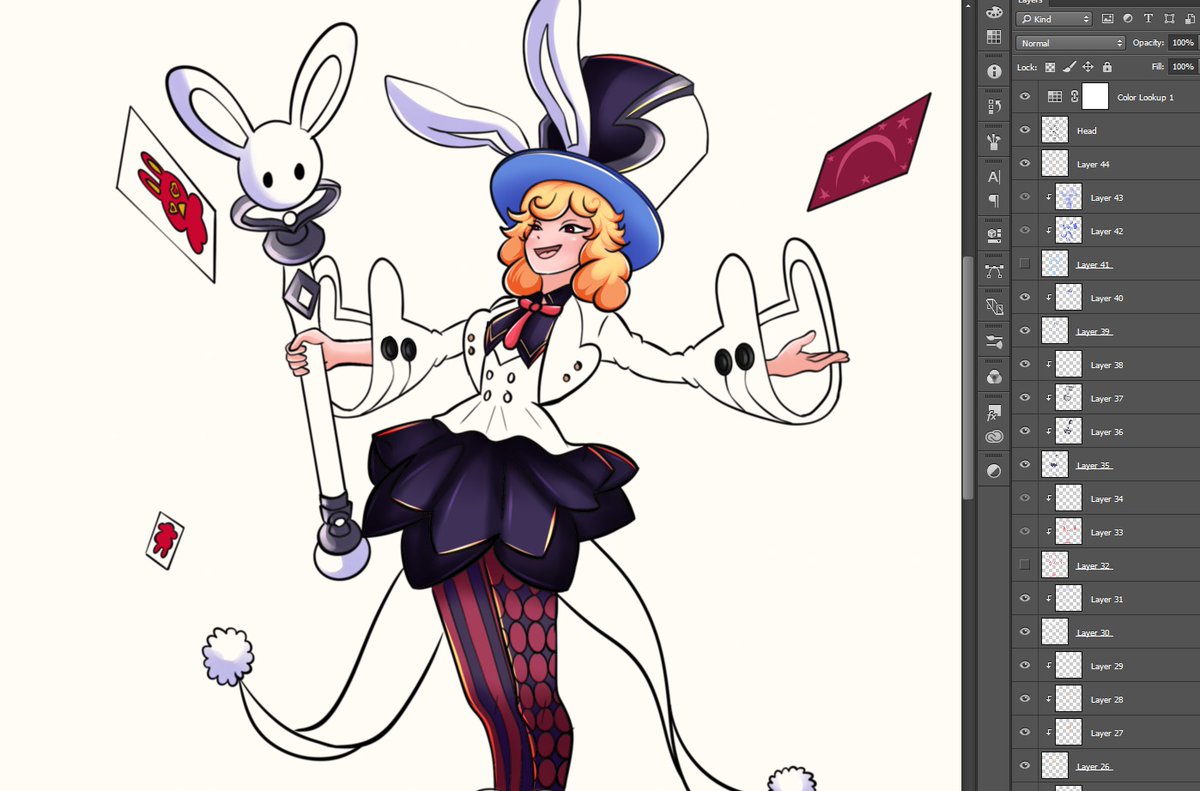Lock layer position move icon
This screenshot has width=1200, height=791.
tap(1088, 68)
